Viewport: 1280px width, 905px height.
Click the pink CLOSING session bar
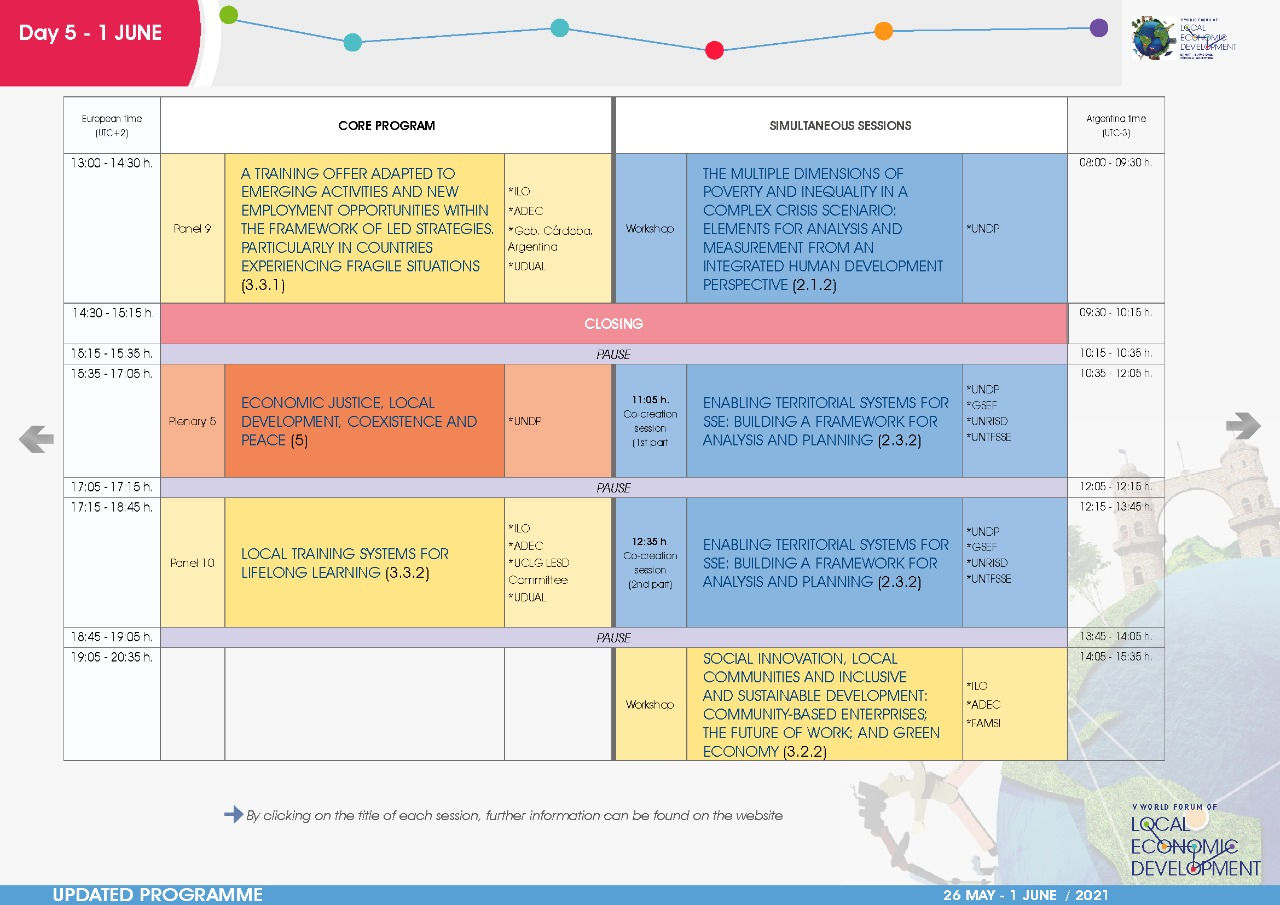click(x=613, y=324)
